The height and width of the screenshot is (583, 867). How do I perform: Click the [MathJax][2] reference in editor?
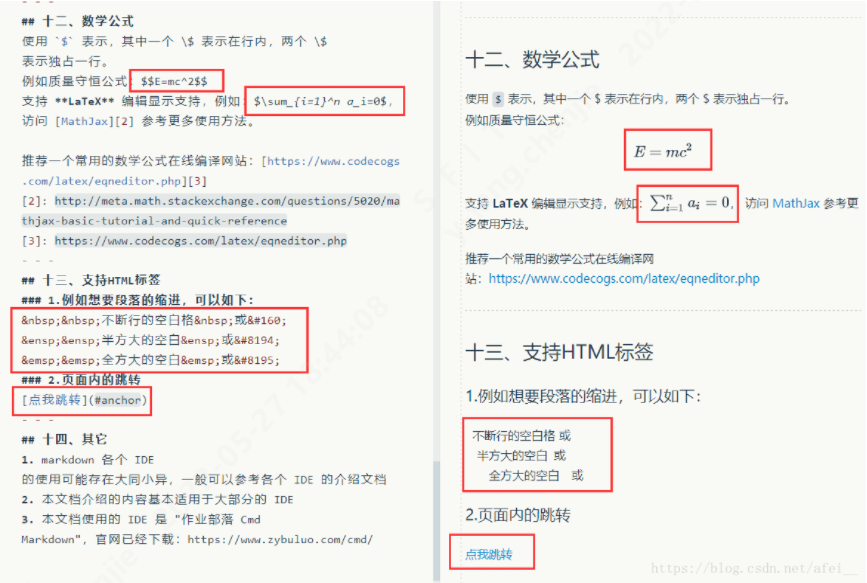coord(95,121)
